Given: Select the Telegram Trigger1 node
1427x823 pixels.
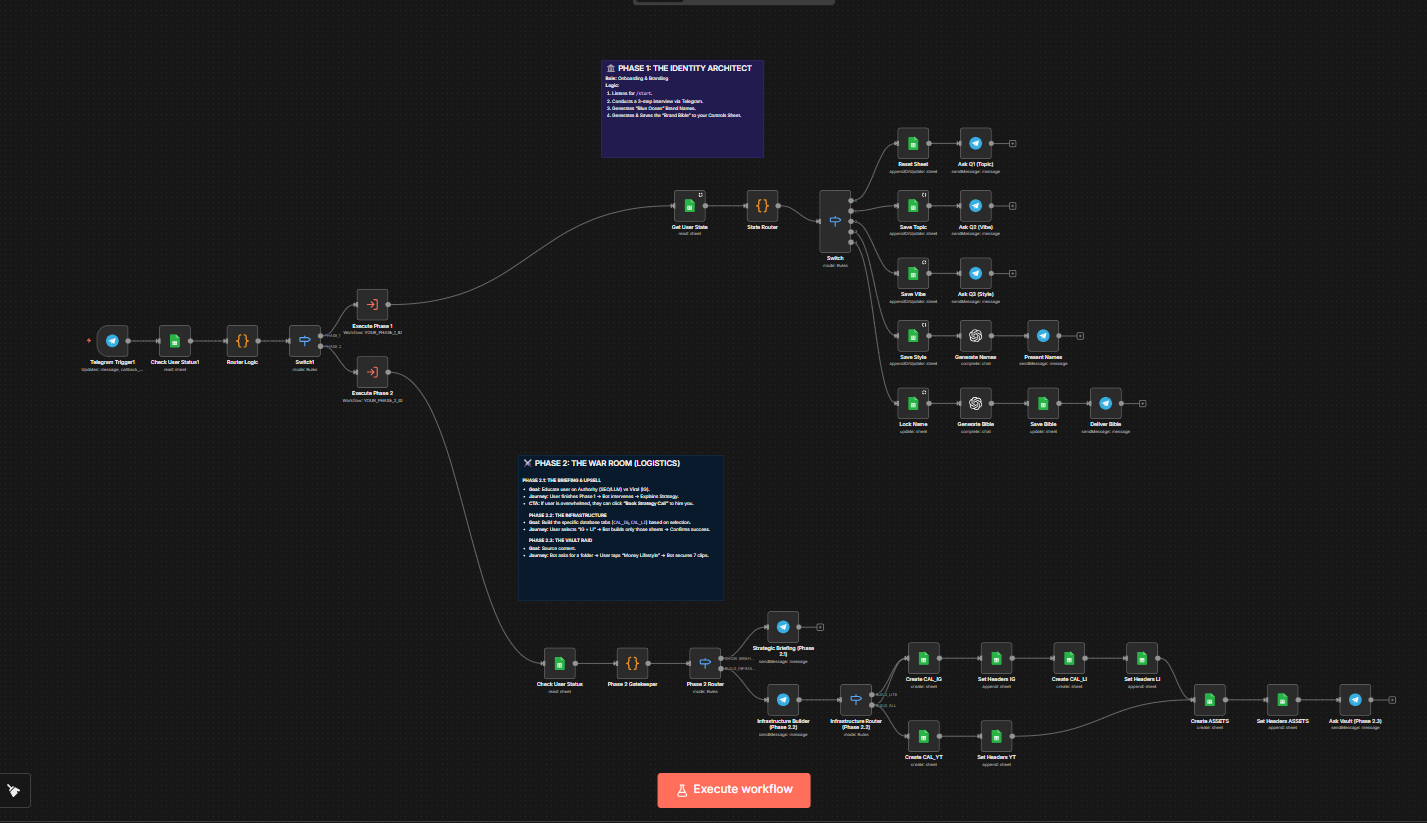Looking at the screenshot, I should tap(112, 341).
